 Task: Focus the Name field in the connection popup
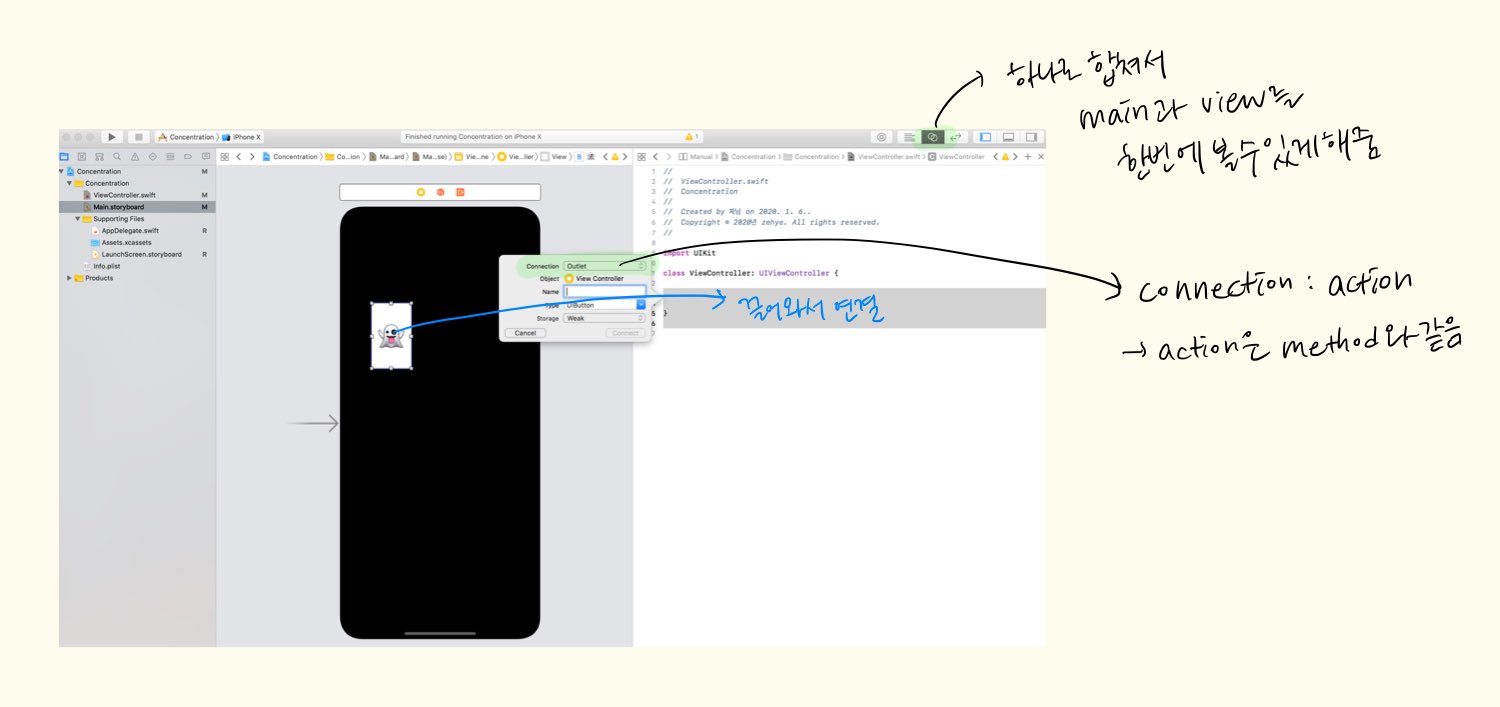[605, 291]
